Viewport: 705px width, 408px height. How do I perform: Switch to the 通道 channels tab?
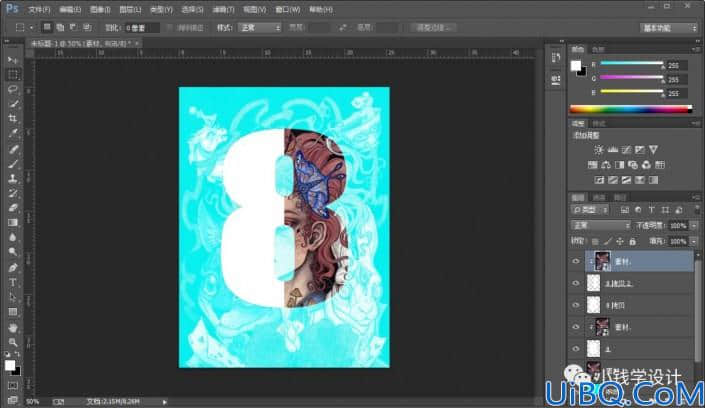(599, 197)
